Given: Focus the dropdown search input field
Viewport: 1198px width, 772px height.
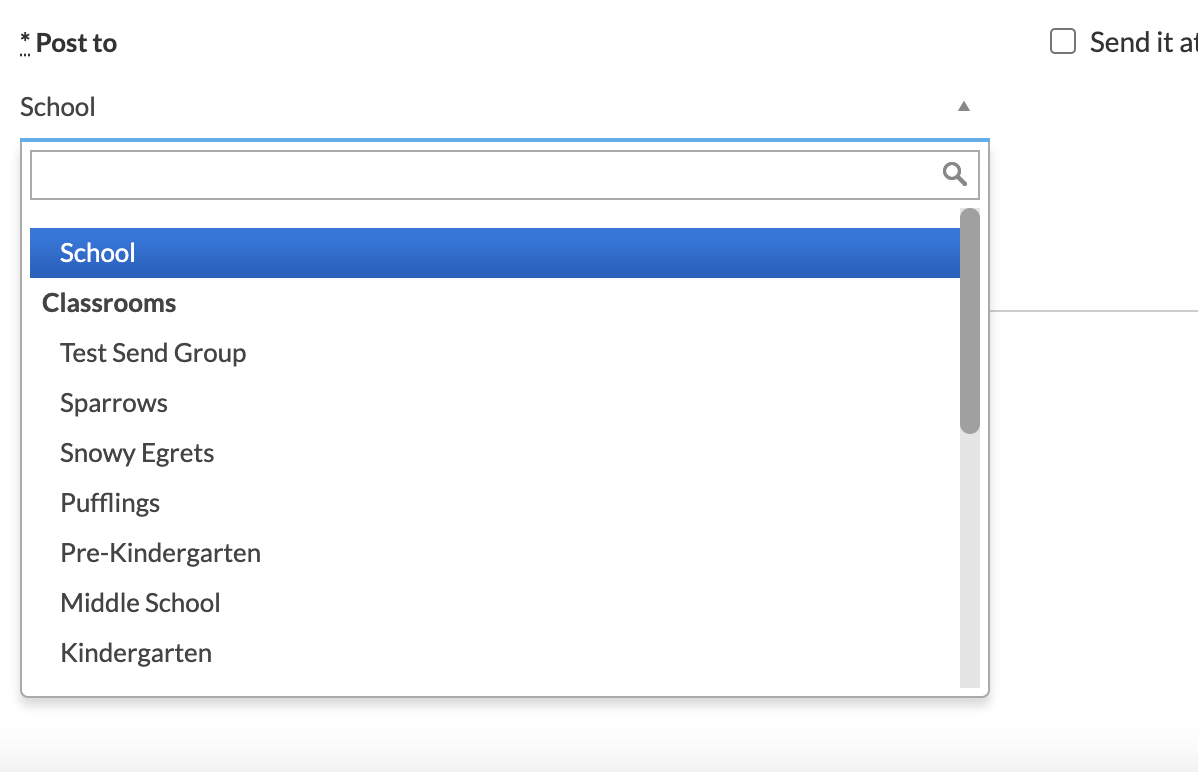Looking at the screenshot, I should 504,175.
